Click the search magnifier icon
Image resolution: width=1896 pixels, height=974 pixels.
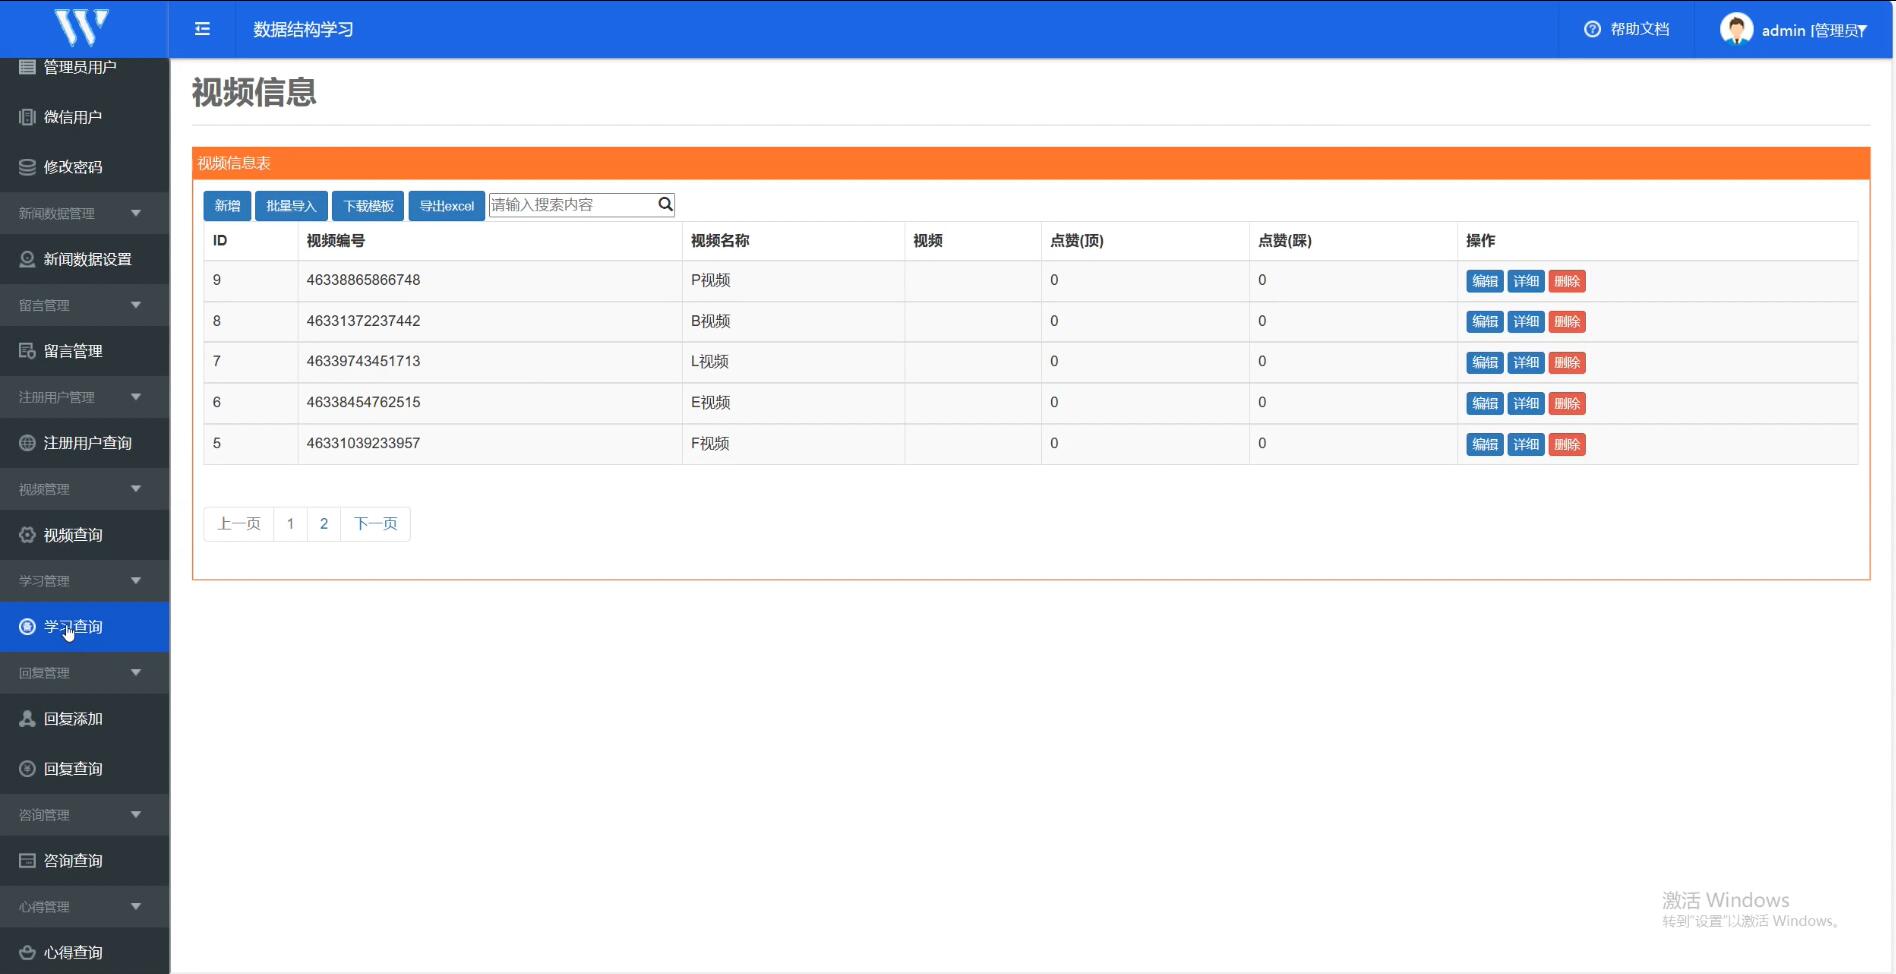pyautogui.click(x=665, y=204)
